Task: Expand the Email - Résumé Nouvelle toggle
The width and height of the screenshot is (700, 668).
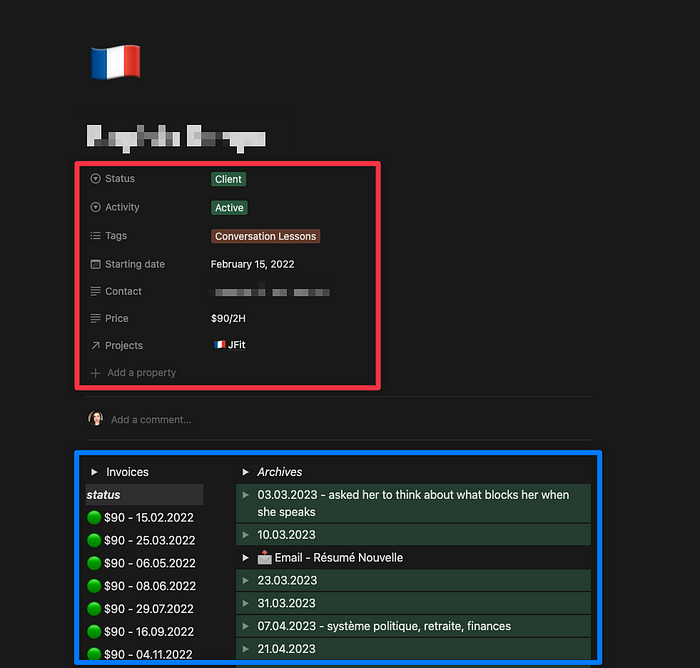Action: tap(245, 557)
